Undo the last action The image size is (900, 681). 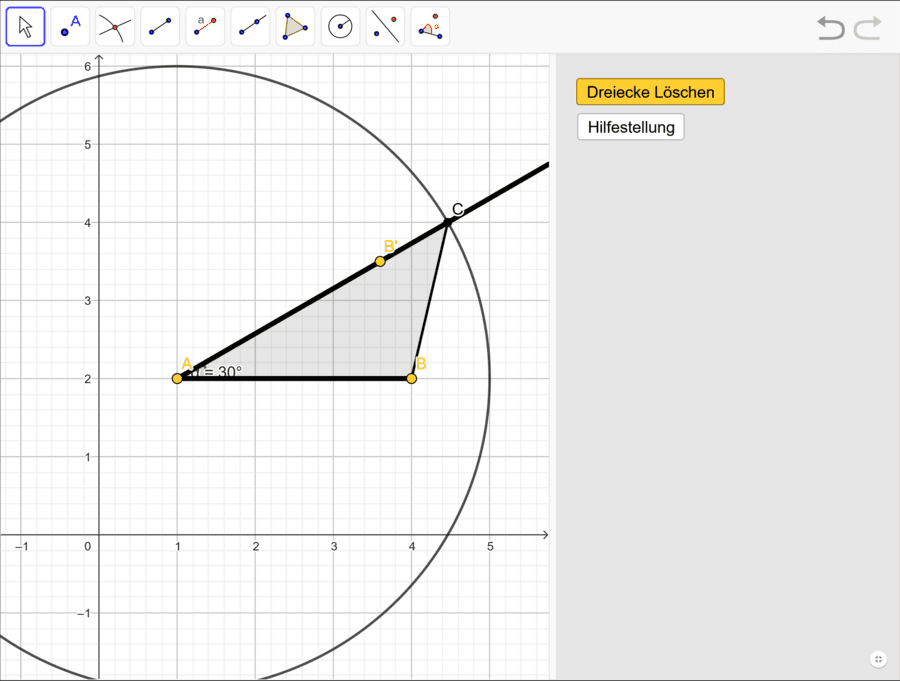pyautogui.click(x=831, y=28)
